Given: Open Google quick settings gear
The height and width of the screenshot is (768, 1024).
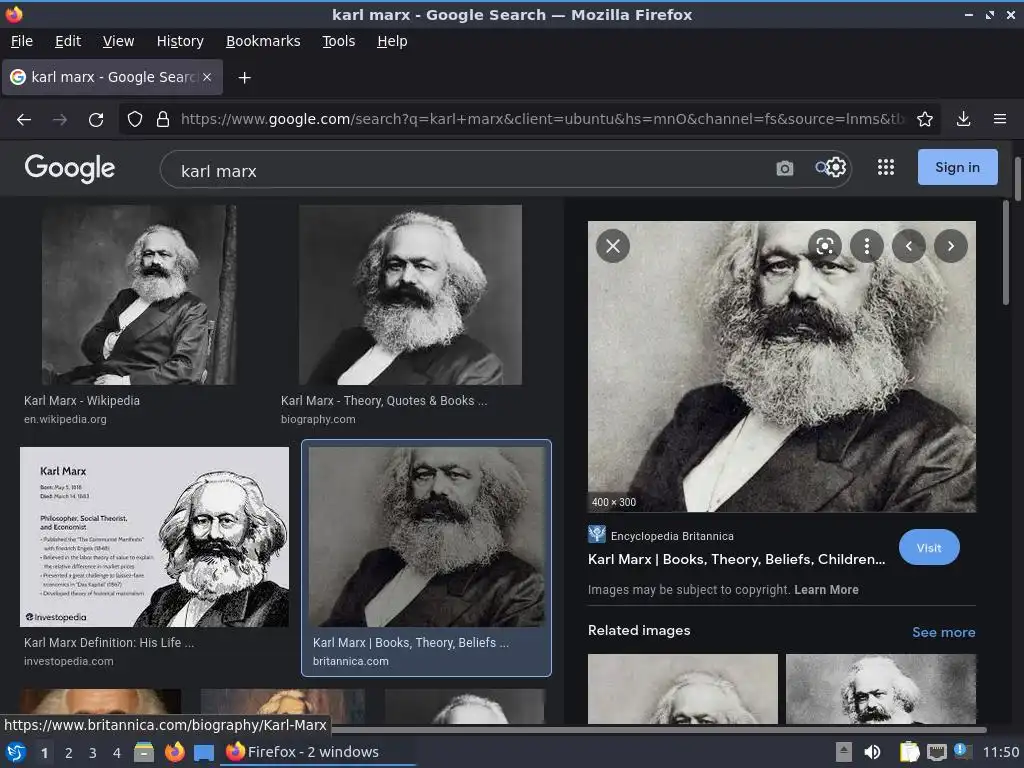Looking at the screenshot, I should (x=836, y=167).
